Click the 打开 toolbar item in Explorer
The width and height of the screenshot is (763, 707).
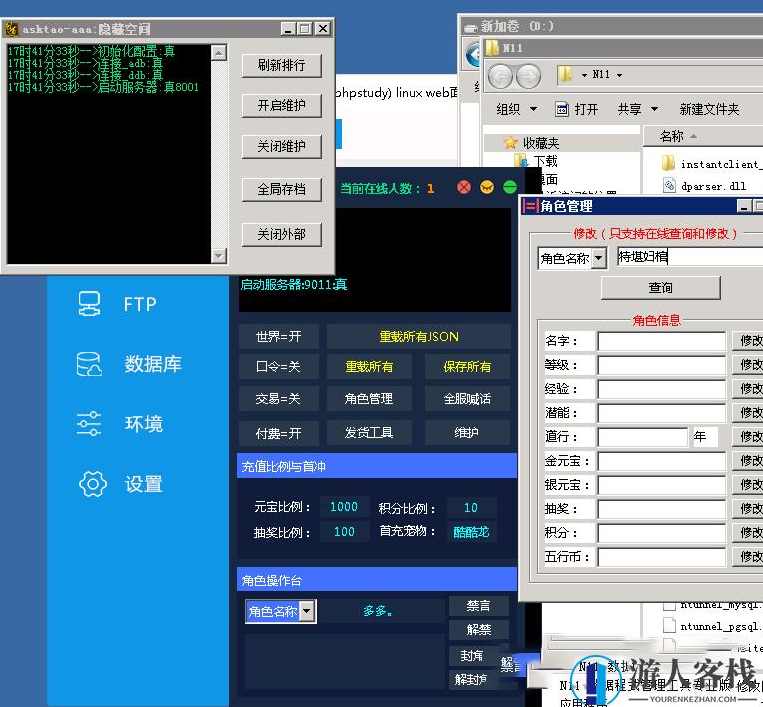[577, 109]
